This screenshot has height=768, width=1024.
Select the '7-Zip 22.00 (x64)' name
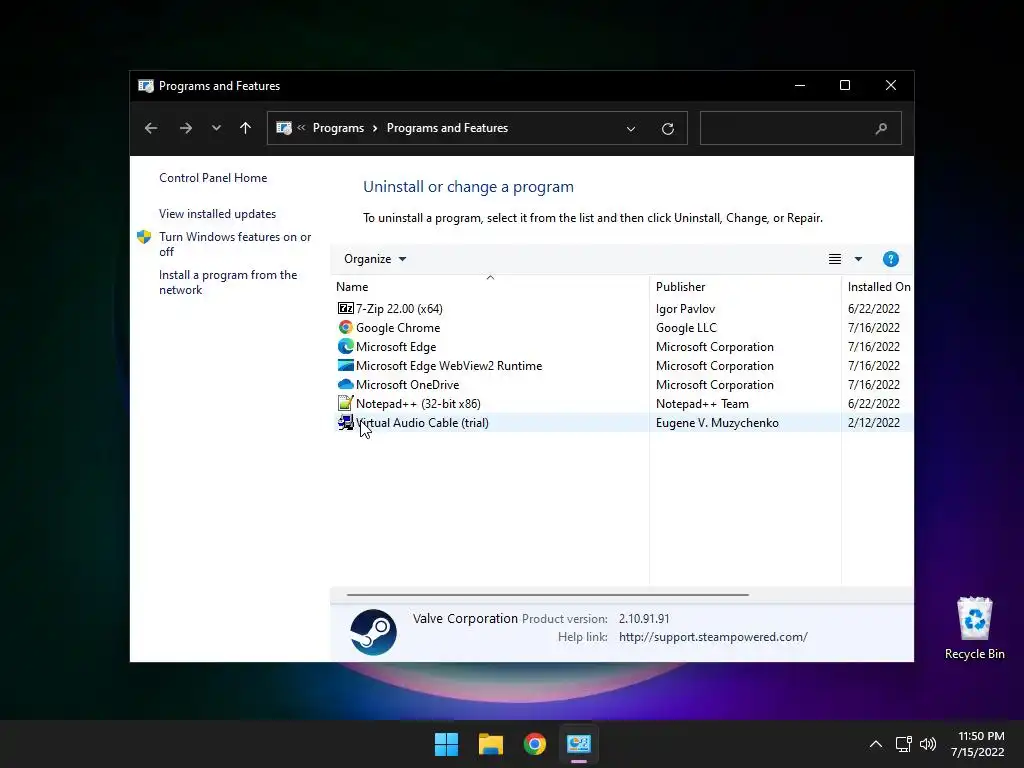[x=399, y=309]
